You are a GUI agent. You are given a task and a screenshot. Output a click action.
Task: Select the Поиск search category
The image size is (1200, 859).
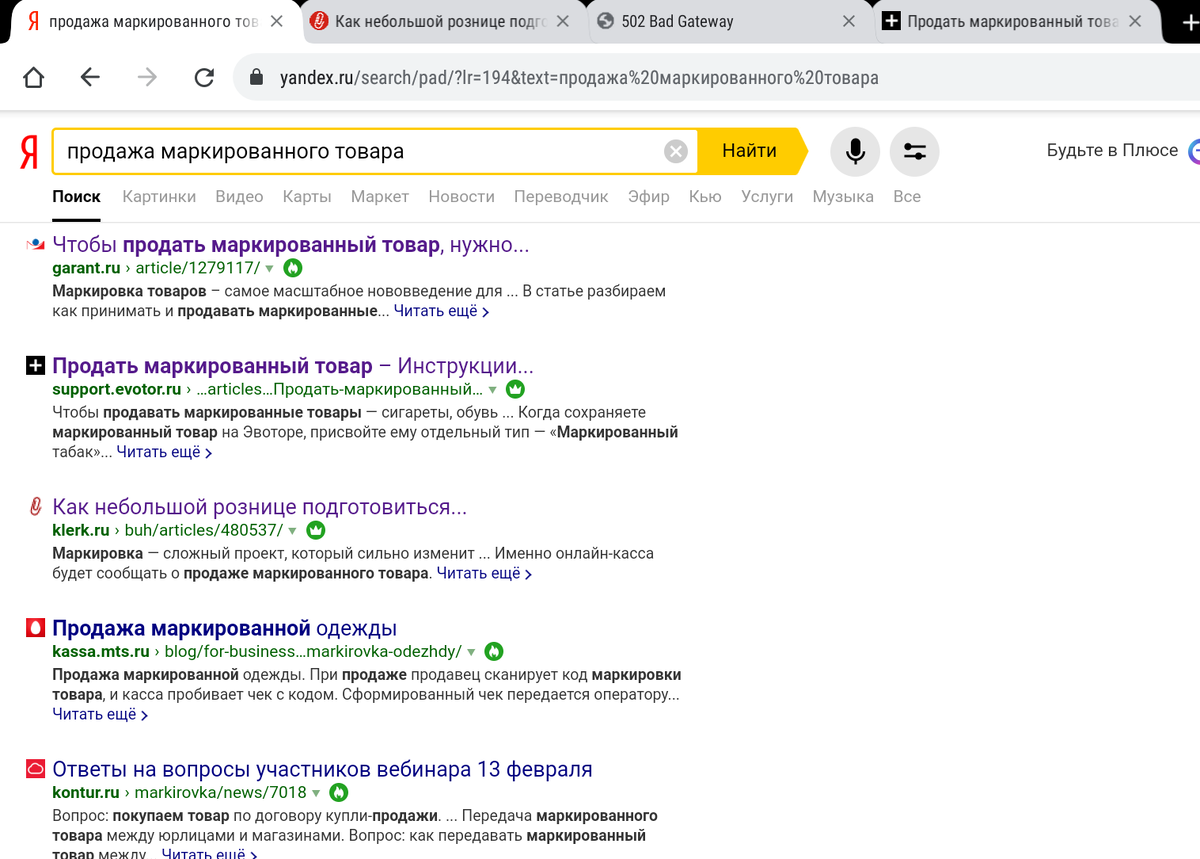pos(76,197)
